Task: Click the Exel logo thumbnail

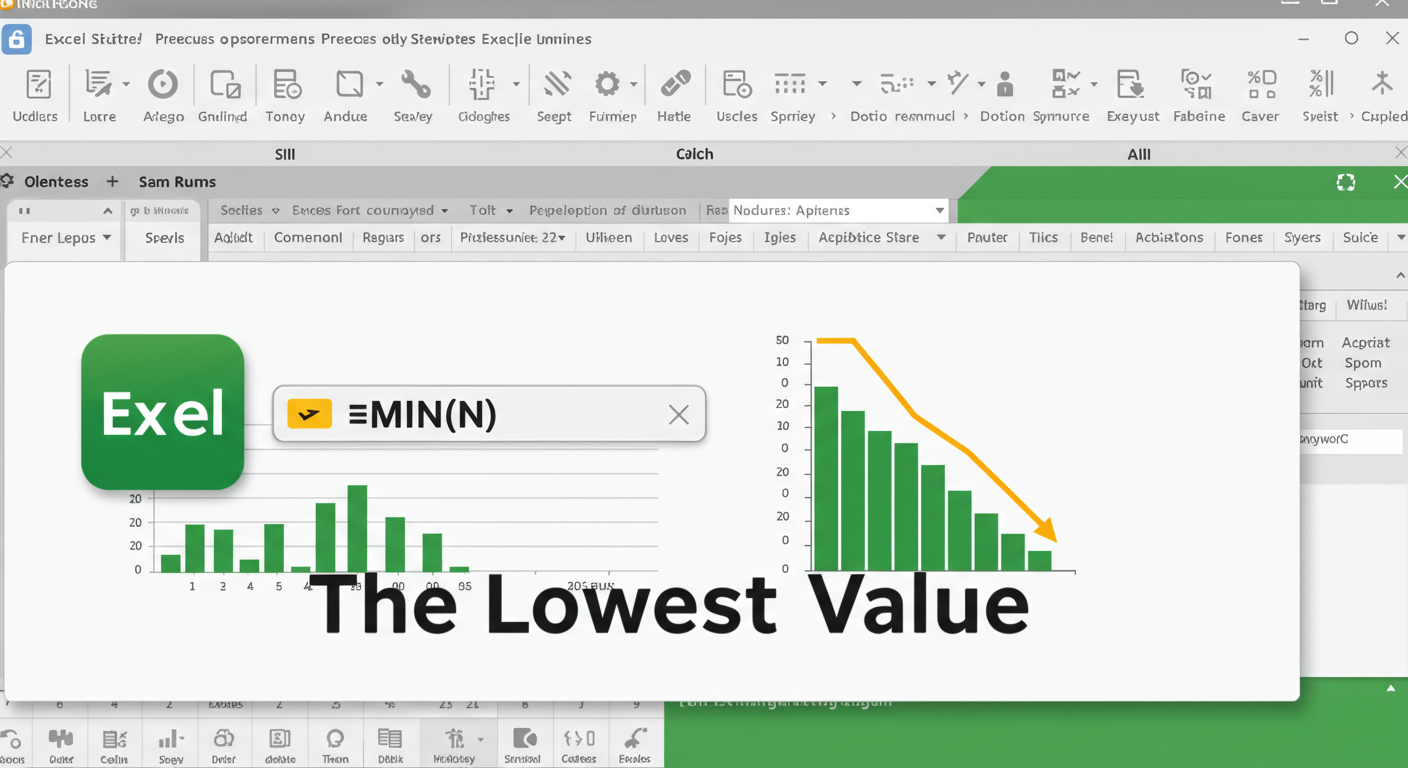Action: coord(163,412)
